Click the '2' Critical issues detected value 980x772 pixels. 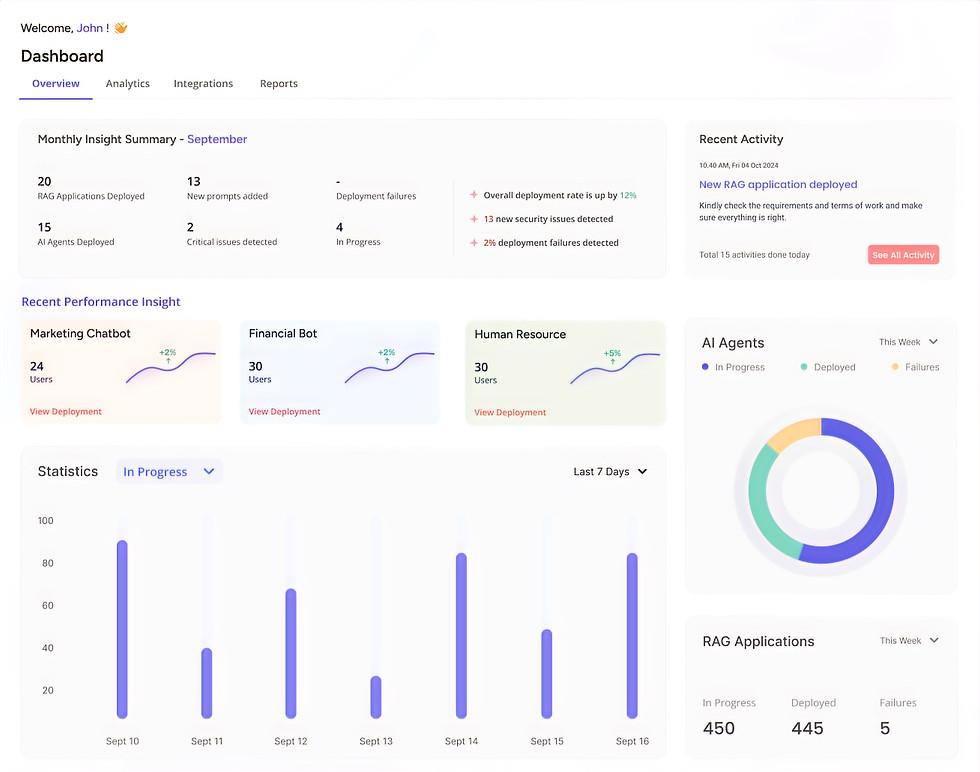pyautogui.click(x=190, y=227)
